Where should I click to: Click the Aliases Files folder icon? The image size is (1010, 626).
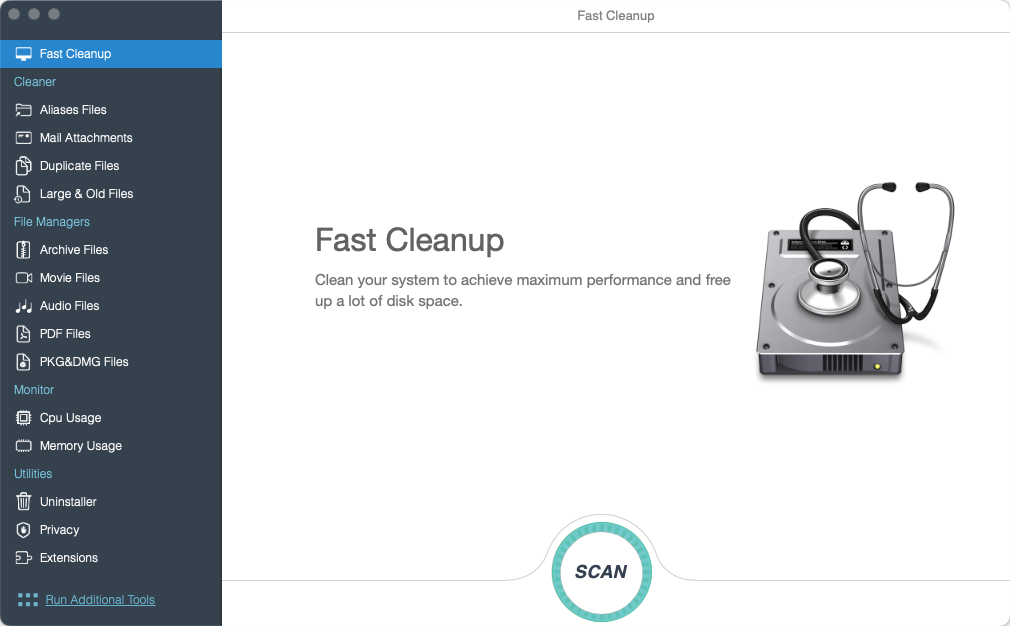click(23, 110)
